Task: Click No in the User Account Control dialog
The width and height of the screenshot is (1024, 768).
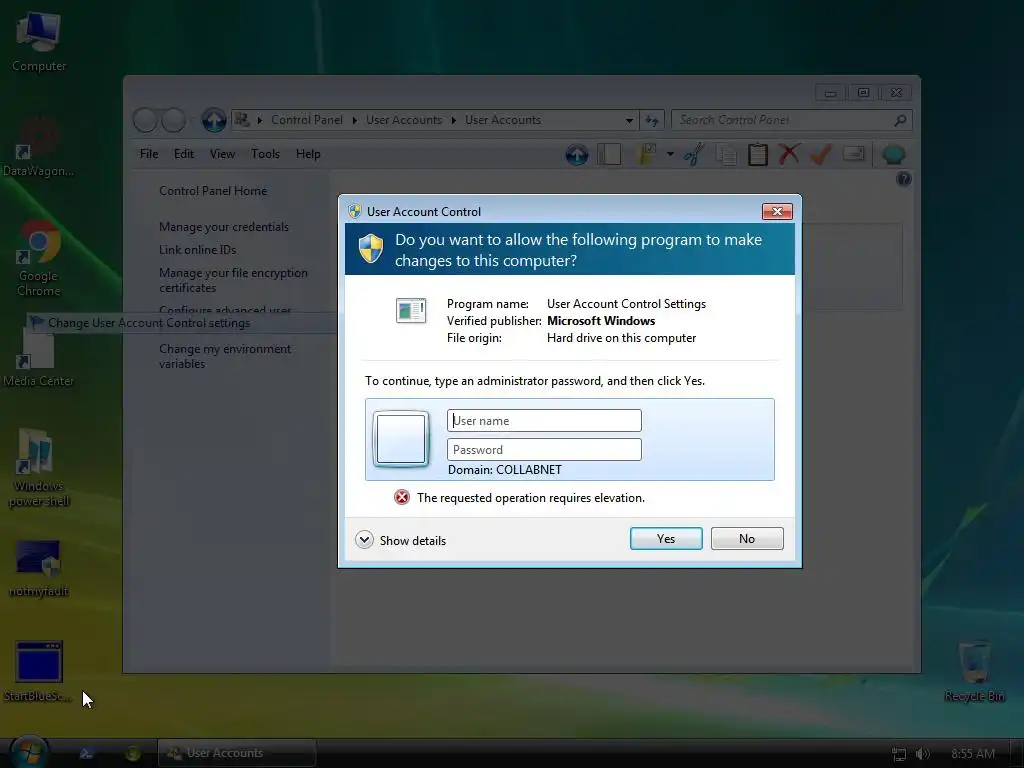Action: [746, 539]
